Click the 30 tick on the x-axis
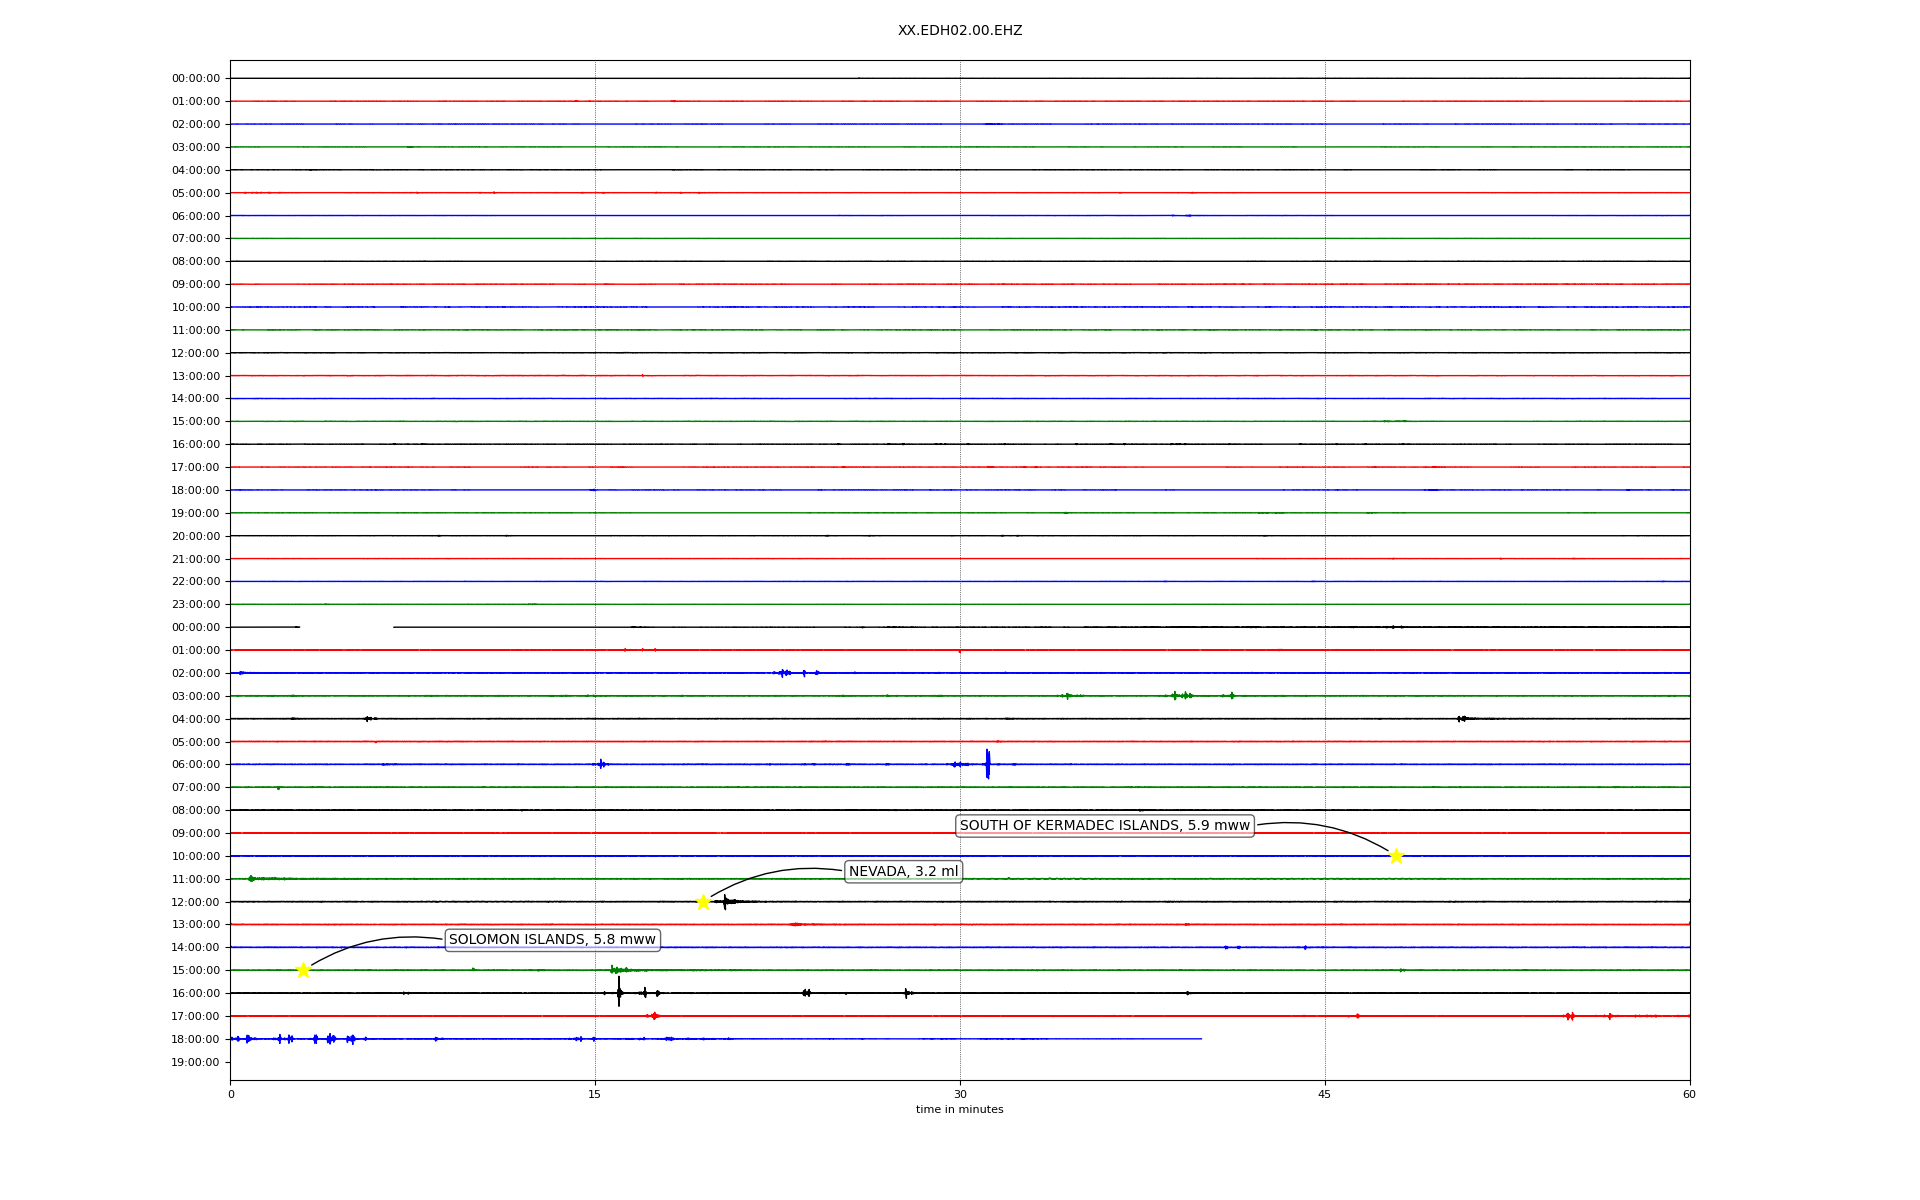 click(x=959, y=1094)
